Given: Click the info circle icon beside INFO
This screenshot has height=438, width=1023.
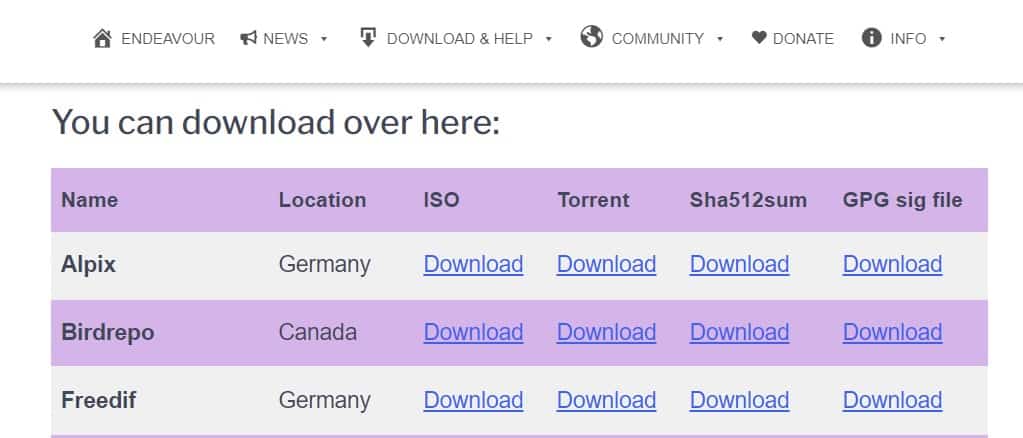Looking at the screenshot, I should [872, 38].
